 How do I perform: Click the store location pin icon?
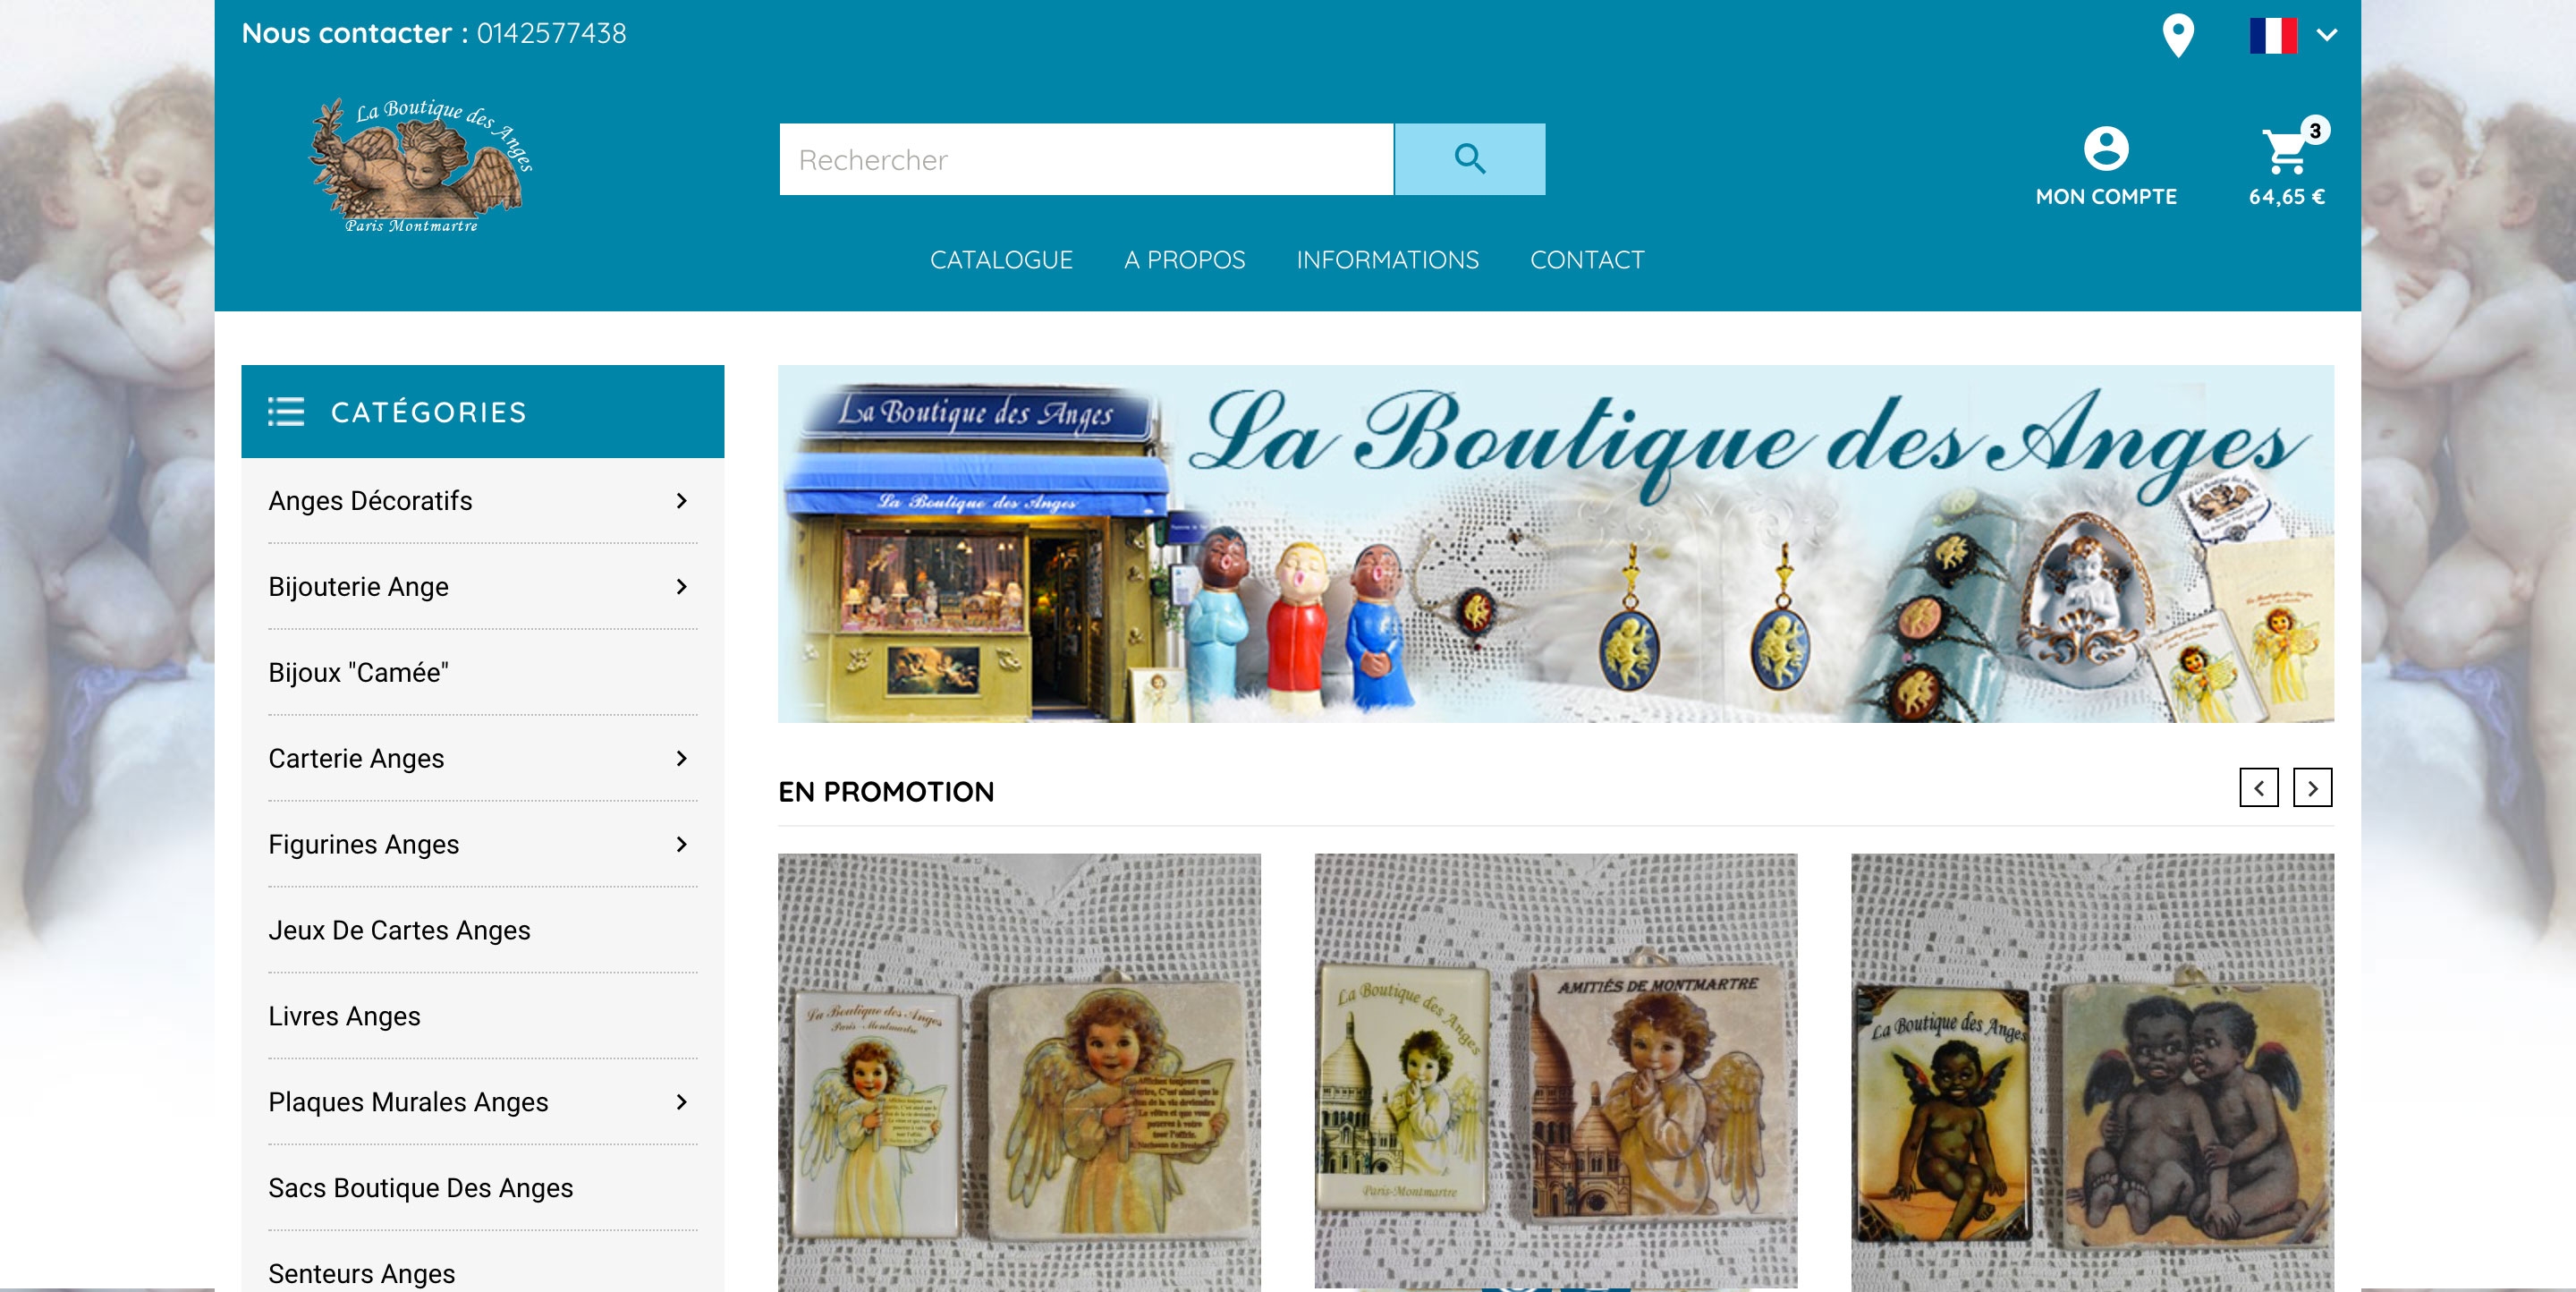pos(2177,36)
